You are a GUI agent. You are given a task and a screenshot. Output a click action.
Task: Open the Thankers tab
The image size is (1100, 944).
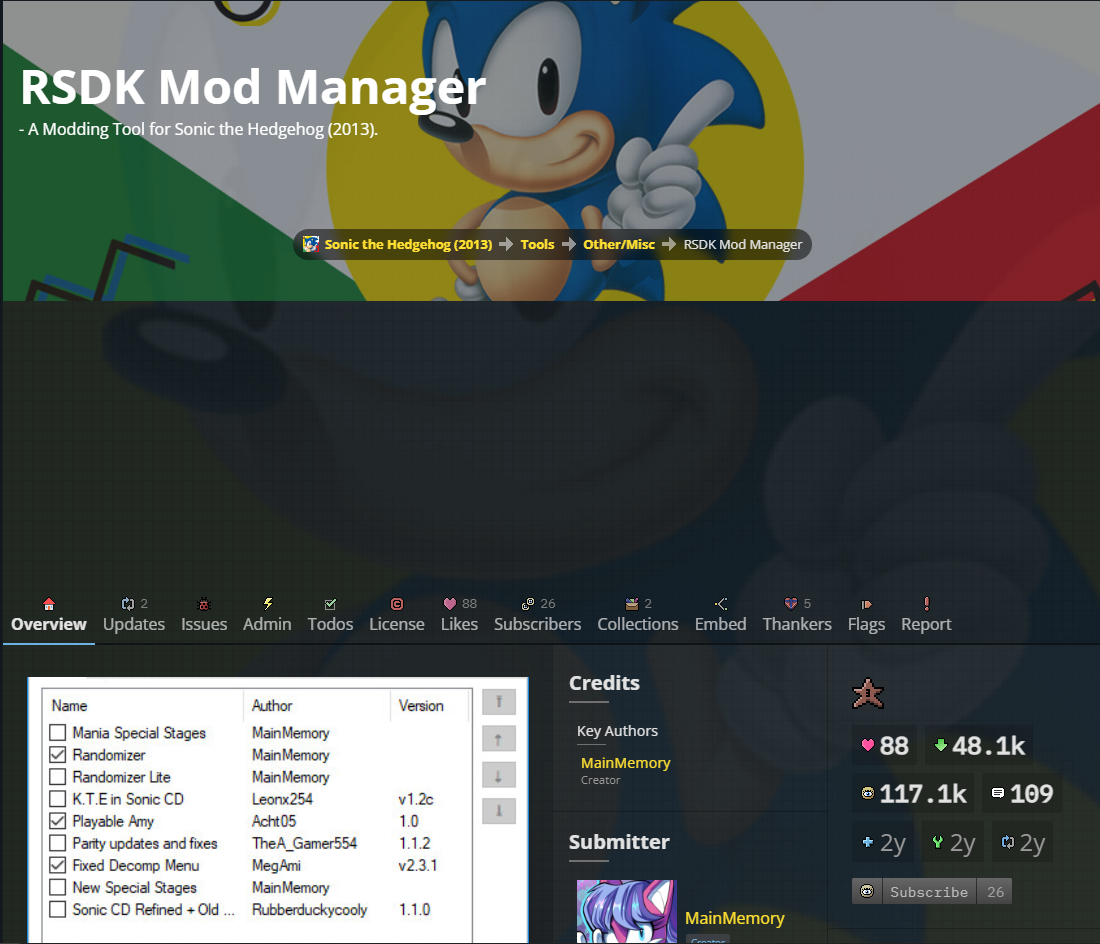(797, 616)
